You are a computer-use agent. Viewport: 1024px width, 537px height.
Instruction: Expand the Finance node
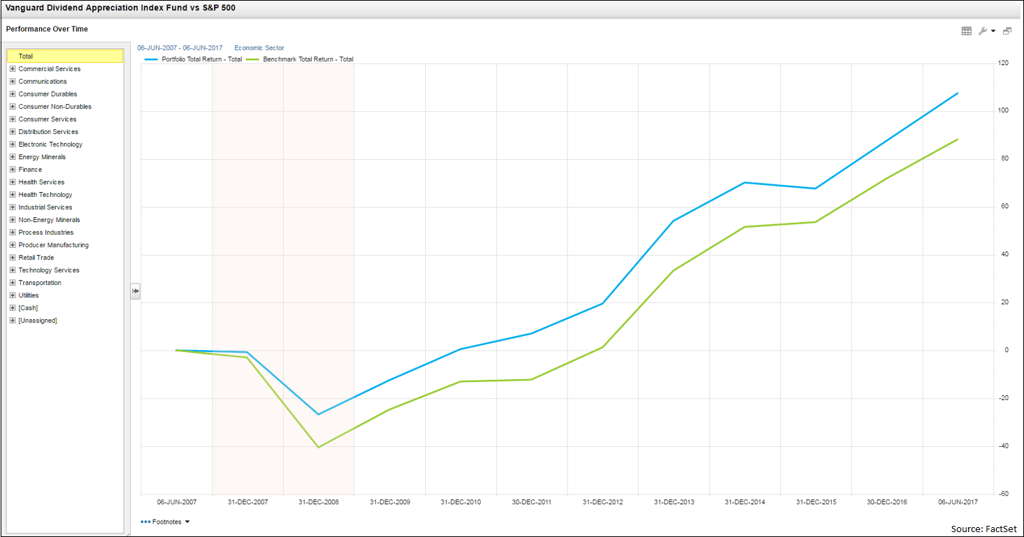tap(12, 169)
